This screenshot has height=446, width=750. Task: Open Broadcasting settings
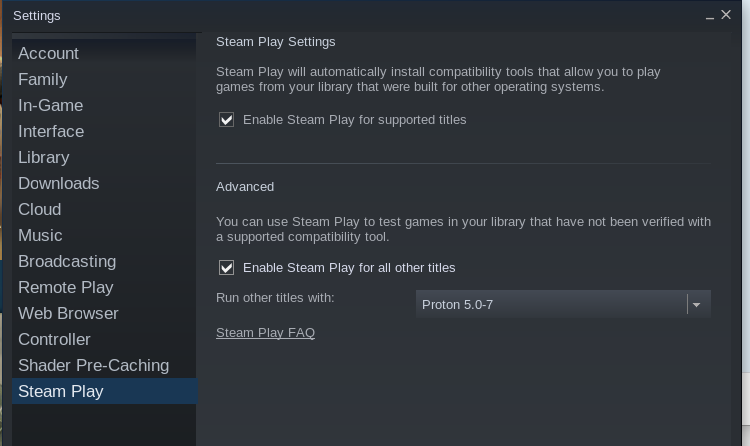pyautogui.click(x=67, y=262)
